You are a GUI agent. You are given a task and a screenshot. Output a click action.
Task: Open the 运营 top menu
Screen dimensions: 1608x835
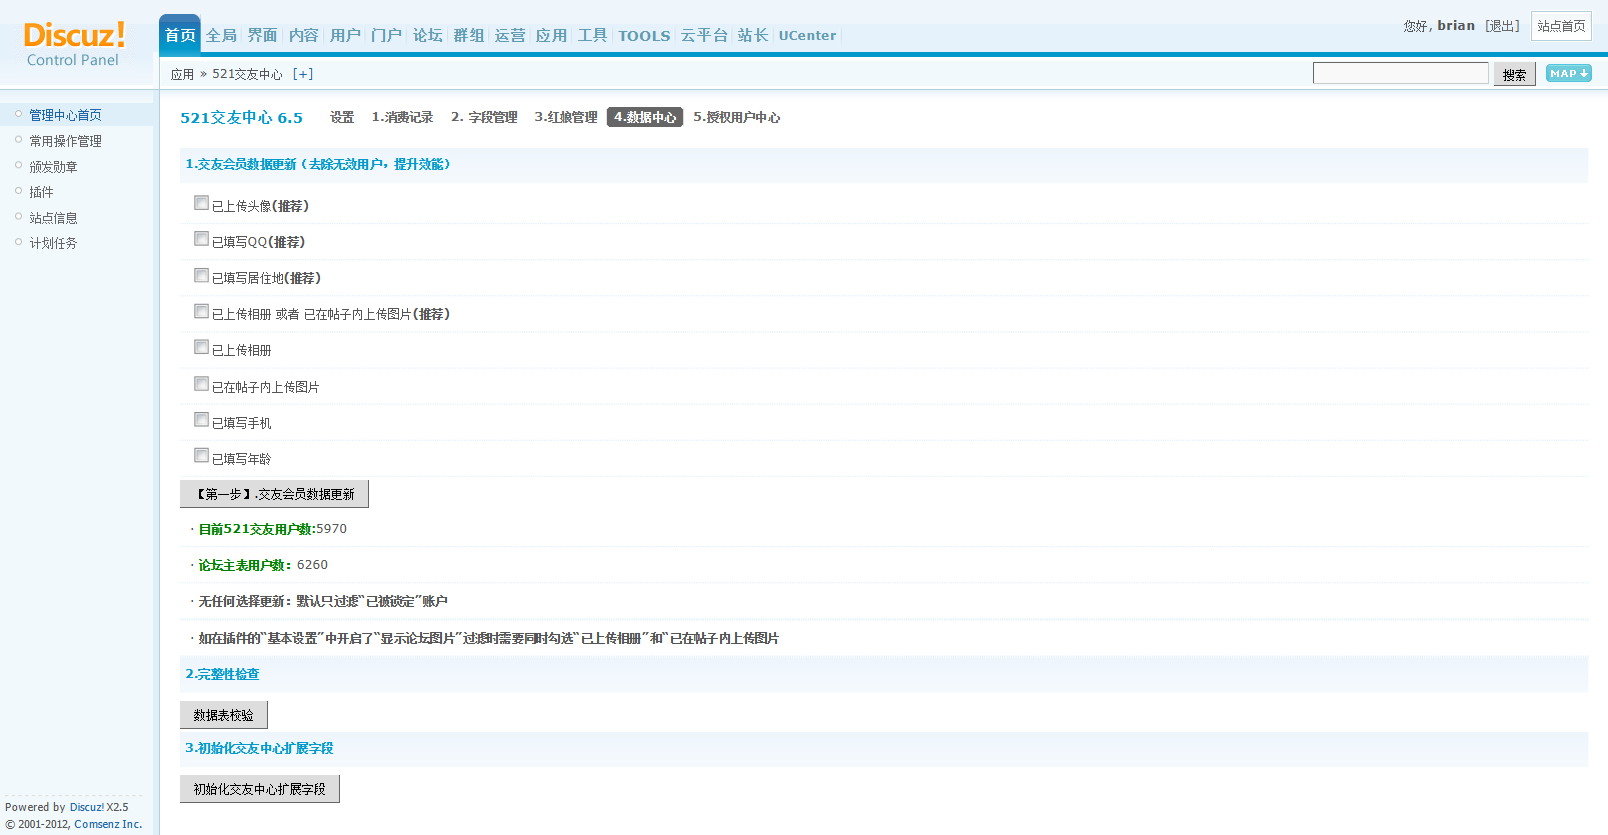tap(509, 35)
